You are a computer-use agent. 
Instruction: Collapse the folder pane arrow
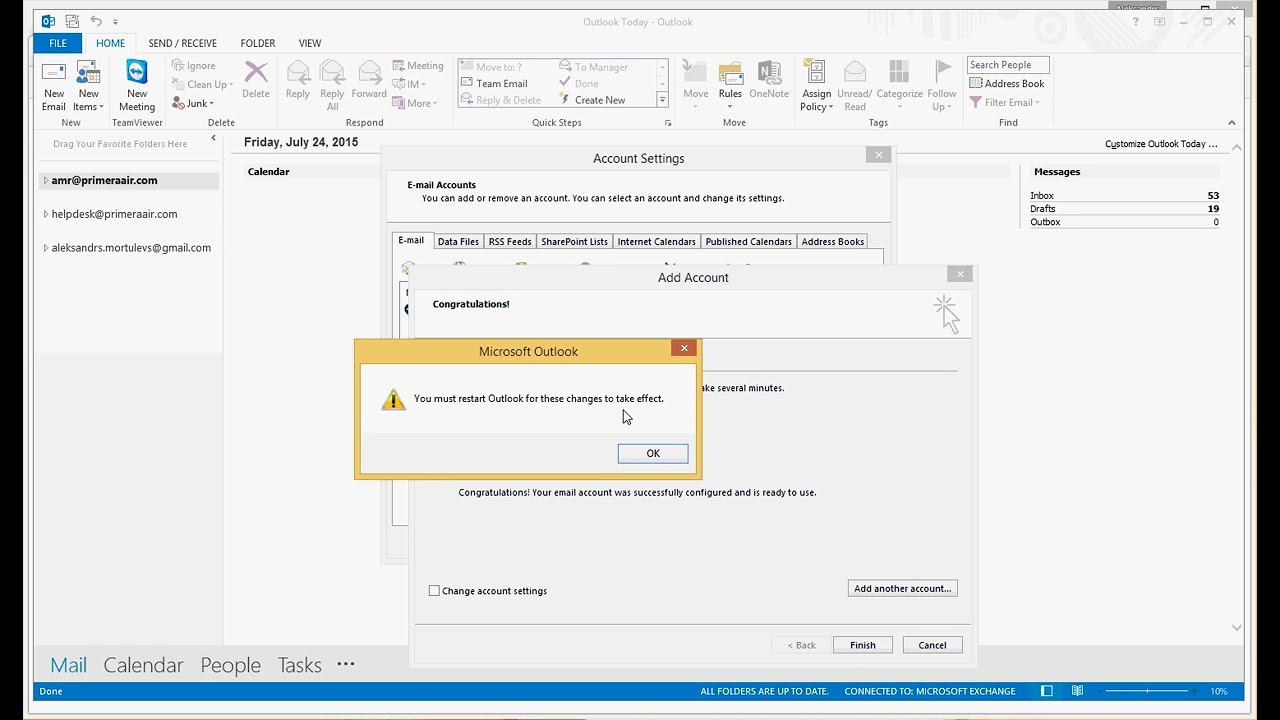click(x=213, y=139)
